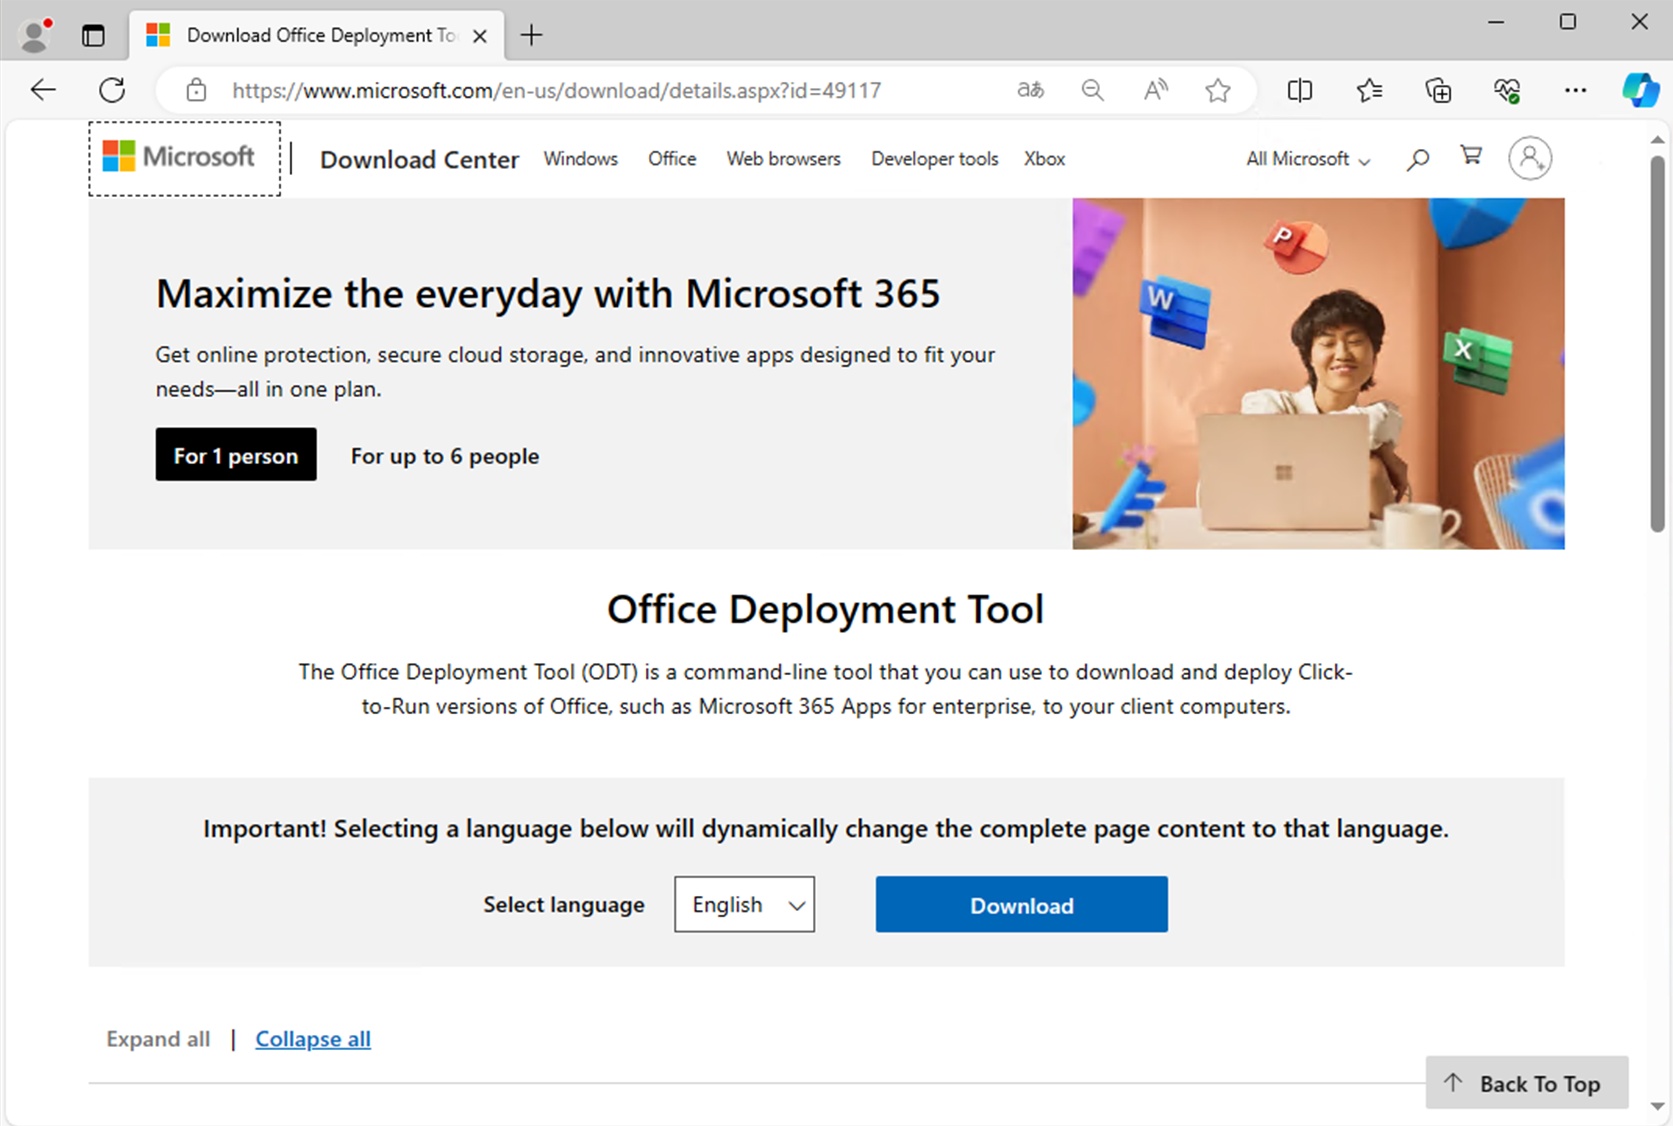Click the account sign-in icon

[x=1530, y=158]
